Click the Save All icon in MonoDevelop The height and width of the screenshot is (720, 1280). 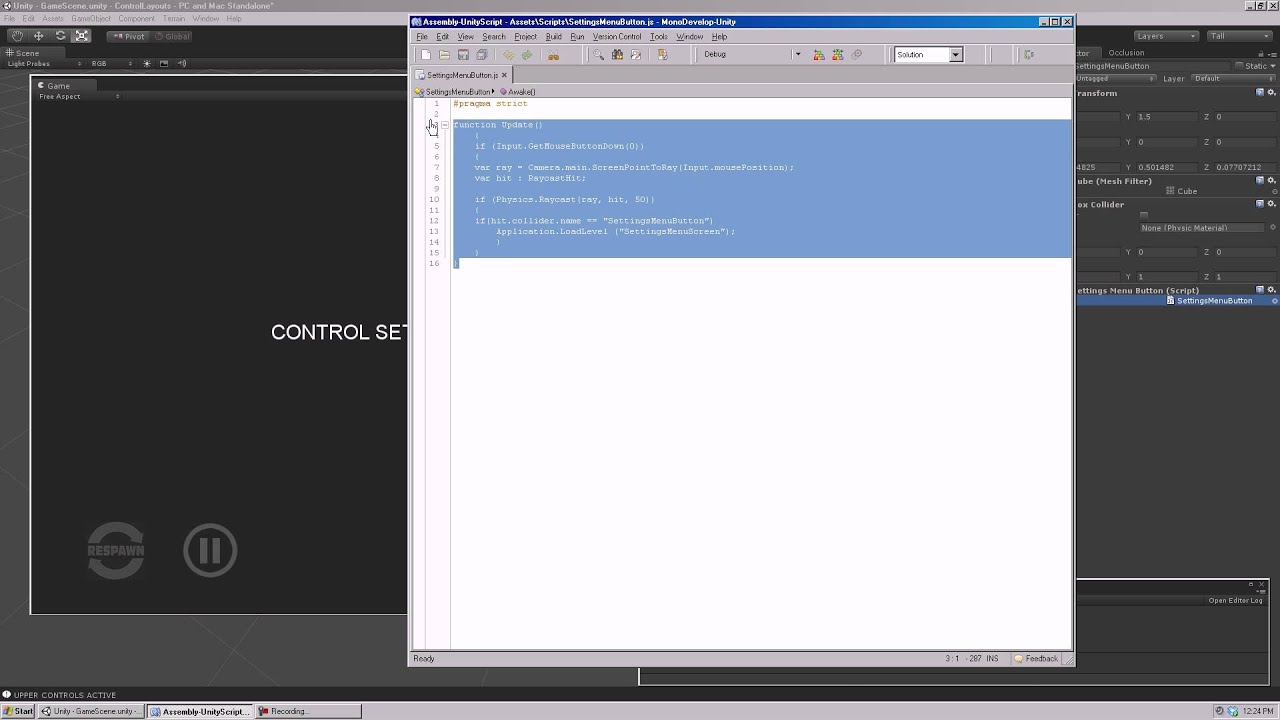(x=481, y=54)
